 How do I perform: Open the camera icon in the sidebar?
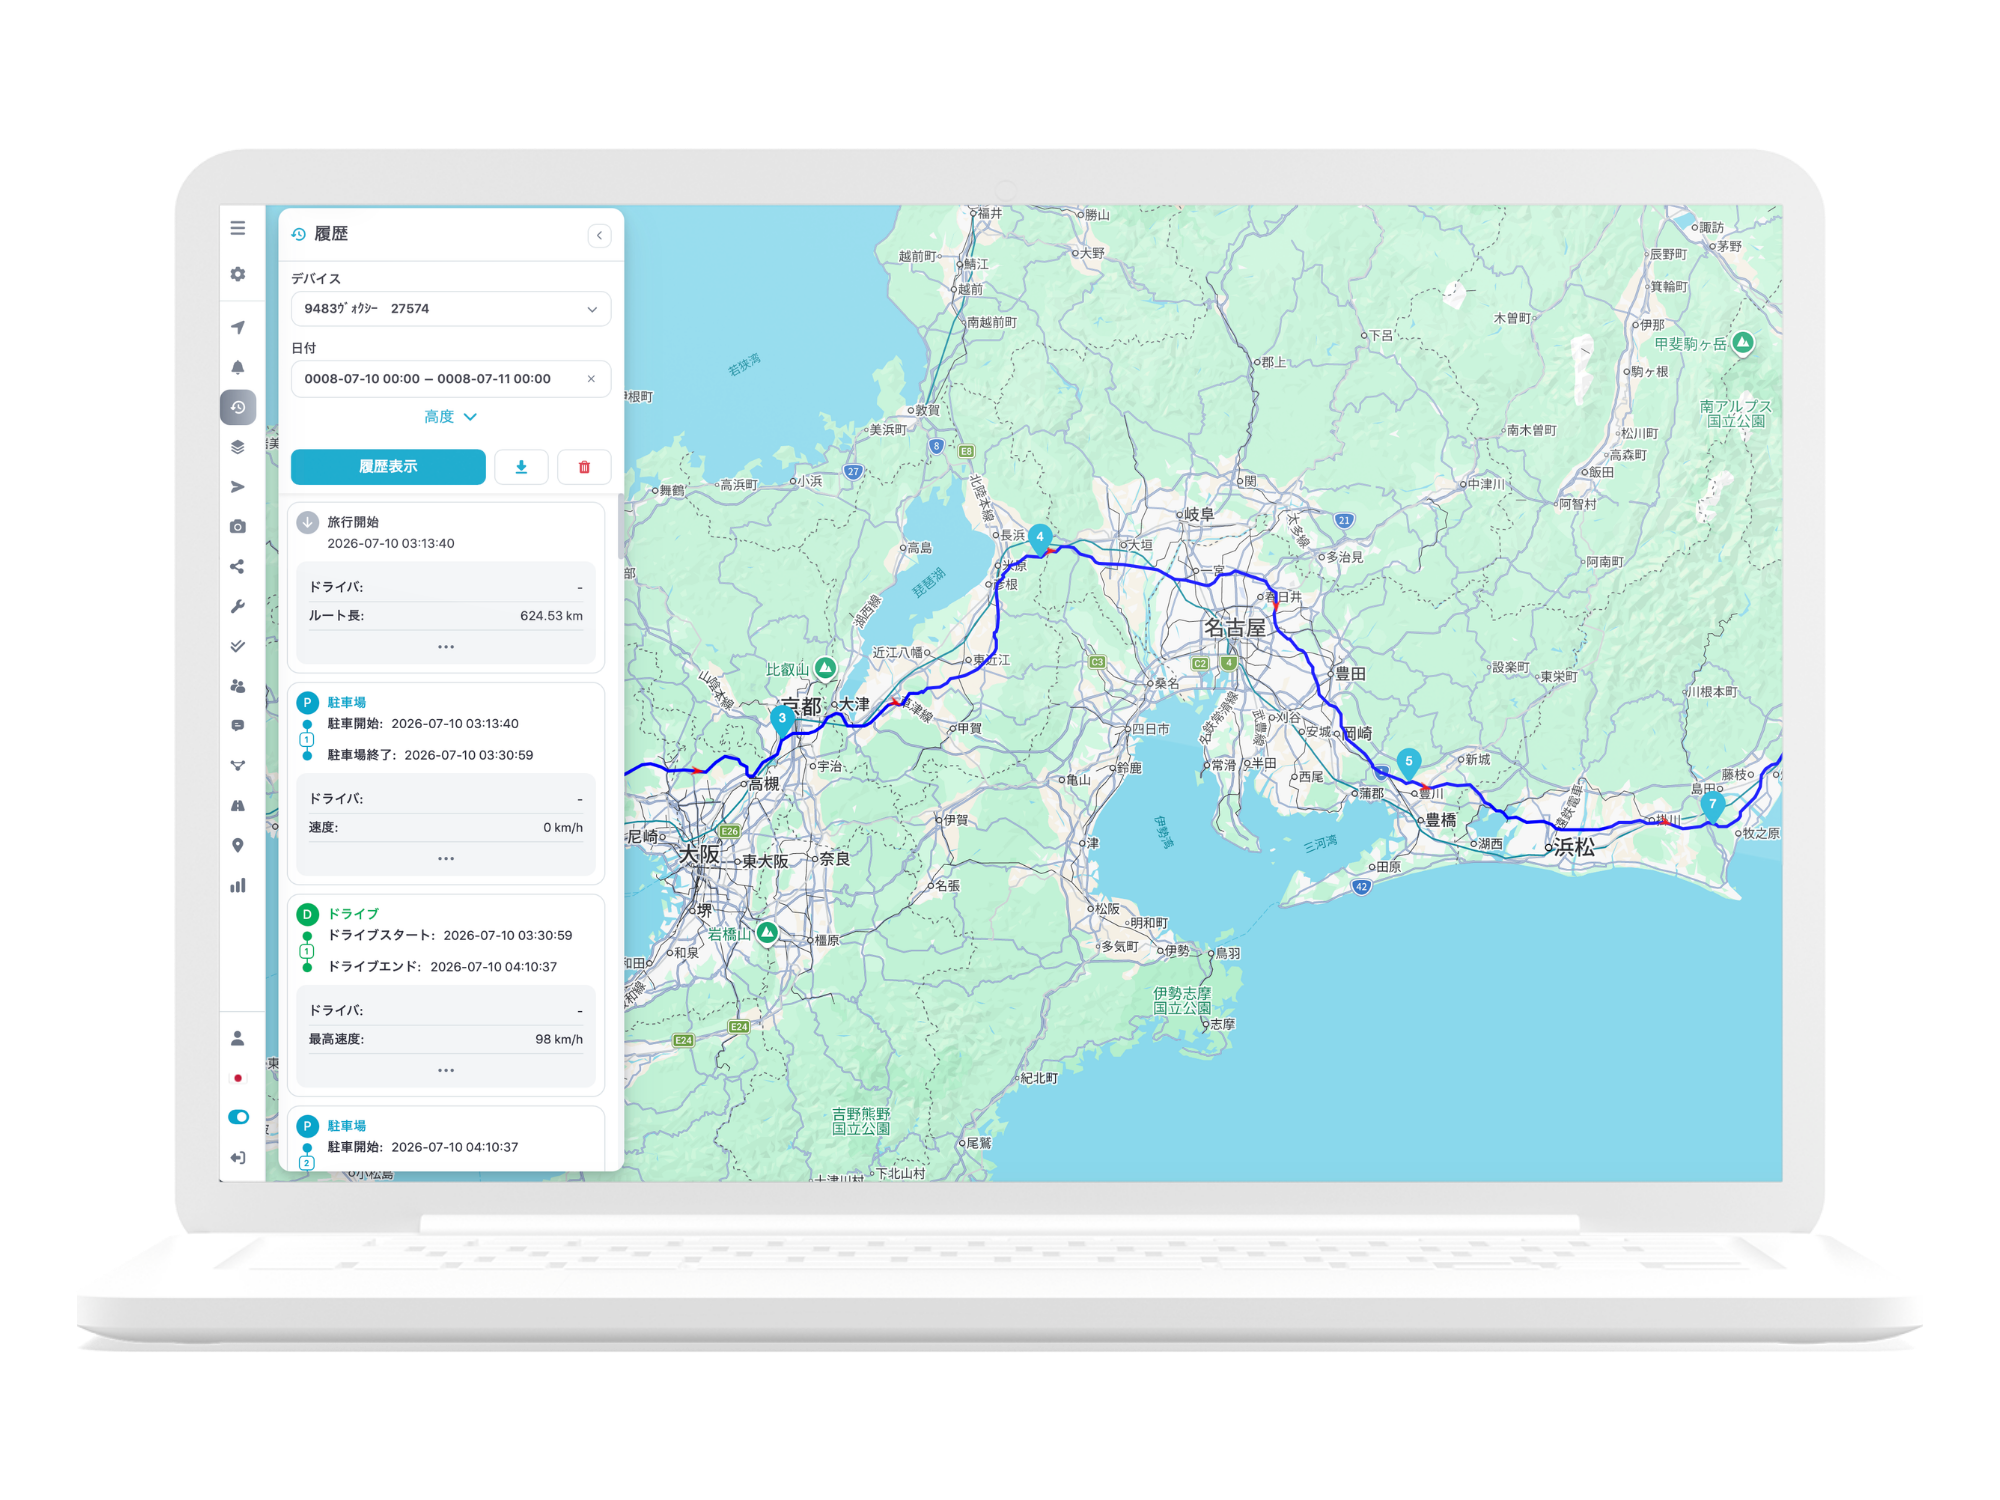238,527
